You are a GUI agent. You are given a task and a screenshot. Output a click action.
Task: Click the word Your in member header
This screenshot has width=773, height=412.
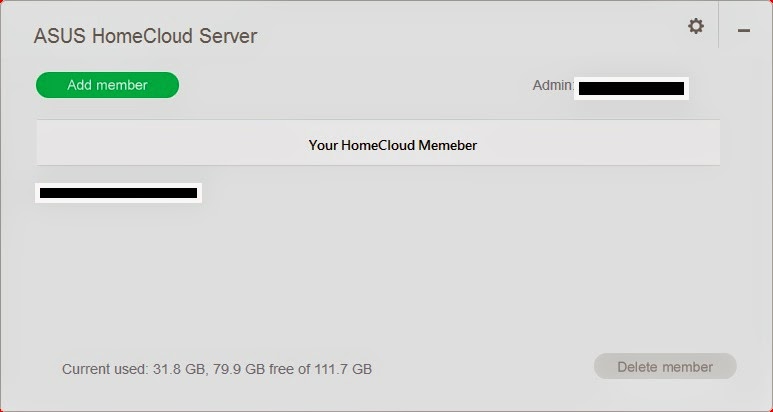click(x=323, y=145)
